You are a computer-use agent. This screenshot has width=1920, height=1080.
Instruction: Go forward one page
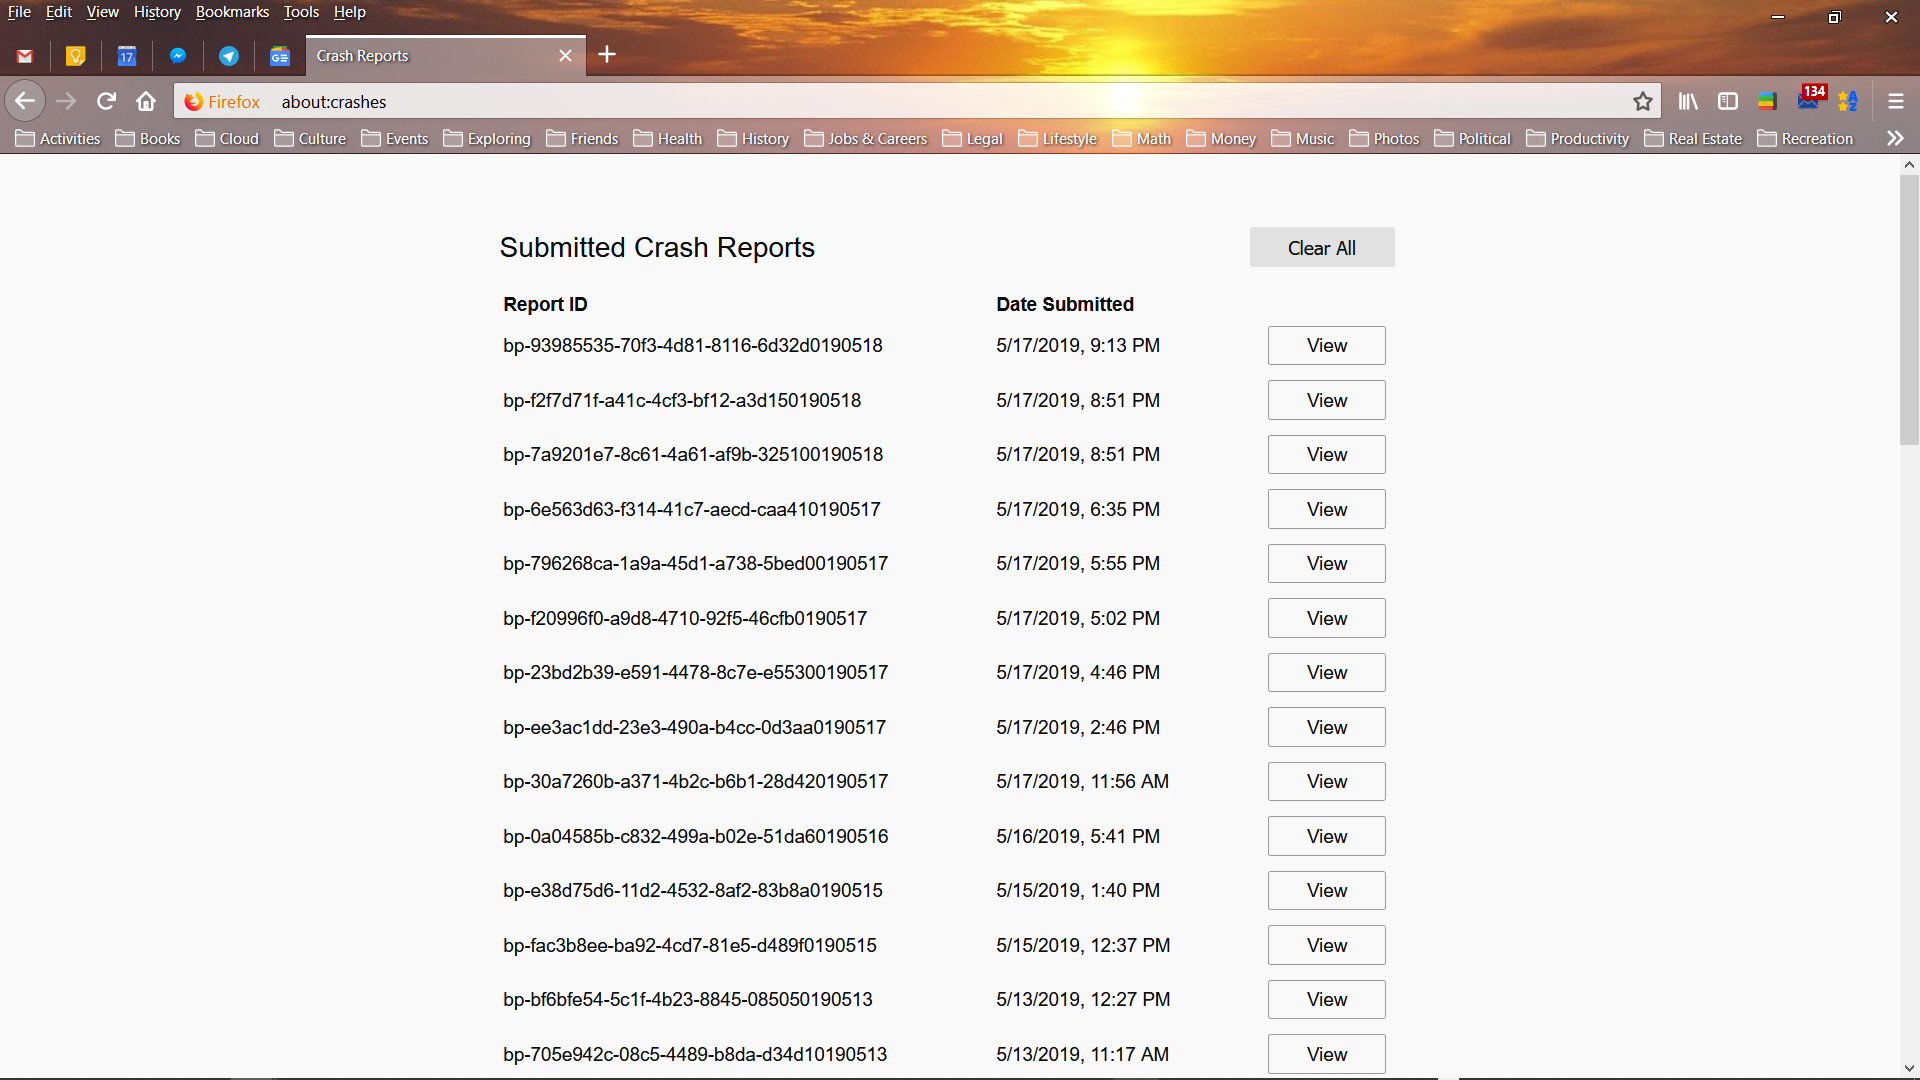[x=66, y=101]
